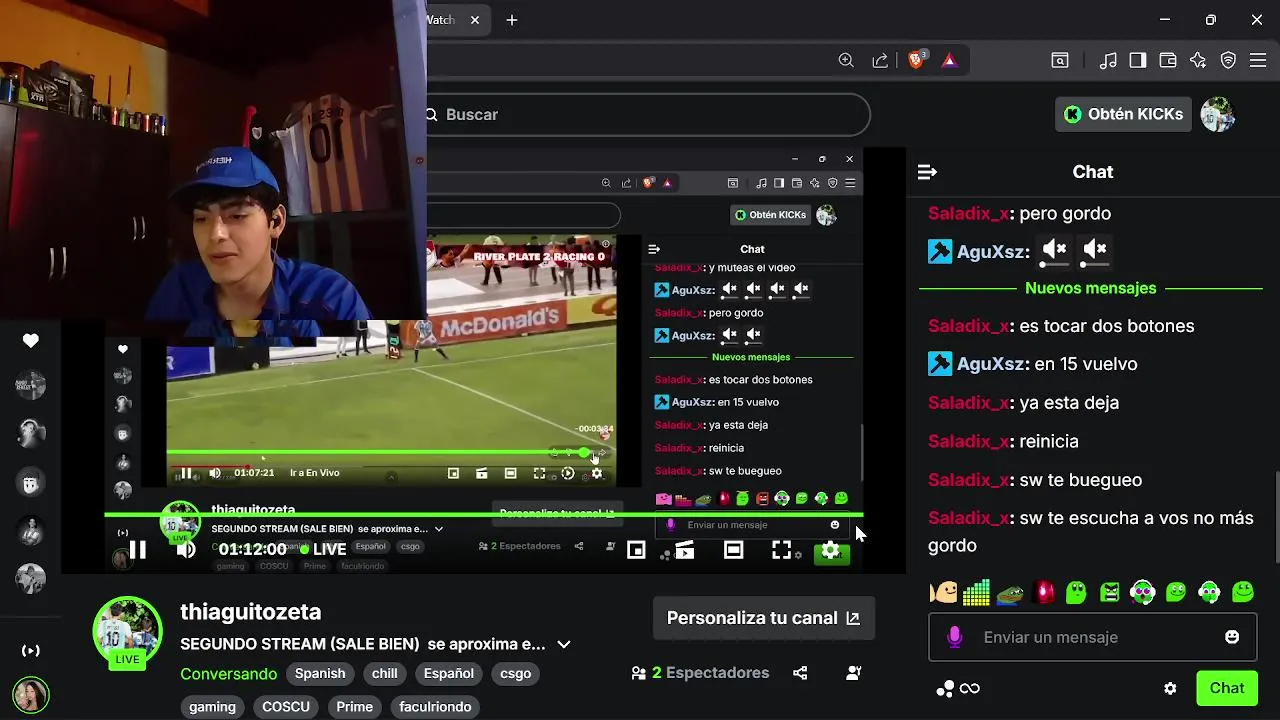Insert the Pepe frog emote
Screen dimensions: 1280x720
(x=1010, y=593)
